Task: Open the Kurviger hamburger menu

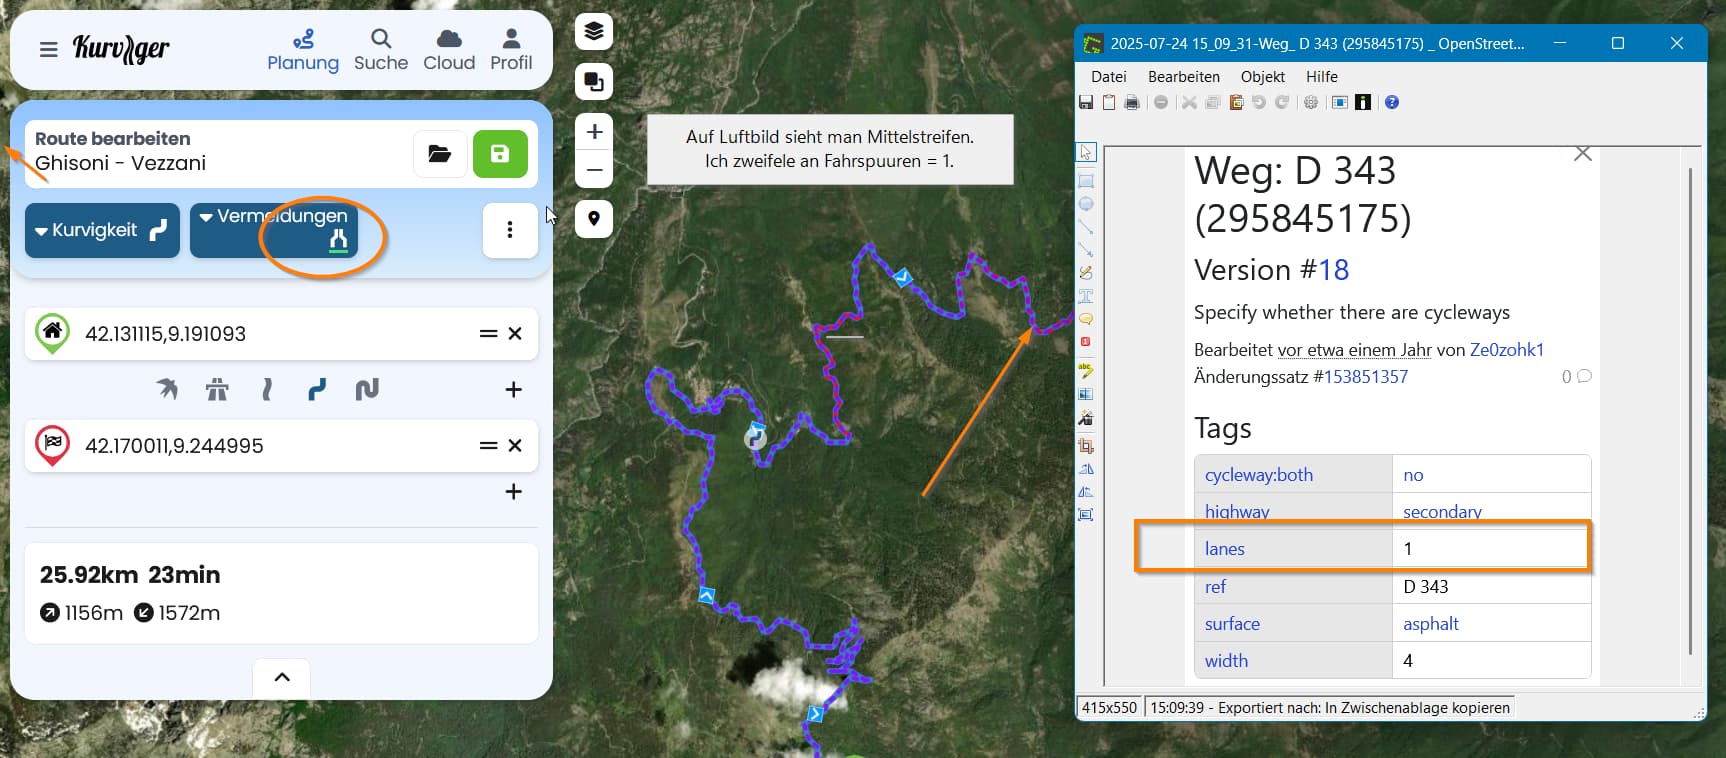Action: [48, 49]
